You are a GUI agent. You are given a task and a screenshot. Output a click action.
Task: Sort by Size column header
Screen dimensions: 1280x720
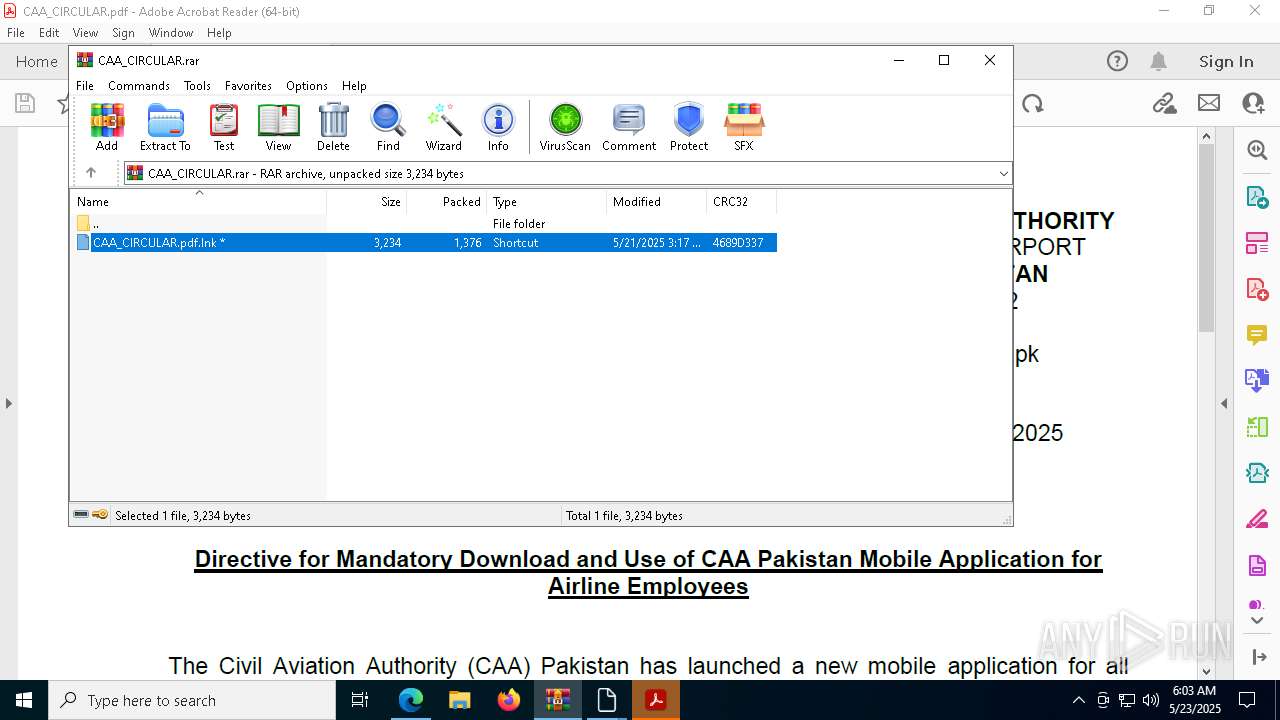(x=367, y=201)
